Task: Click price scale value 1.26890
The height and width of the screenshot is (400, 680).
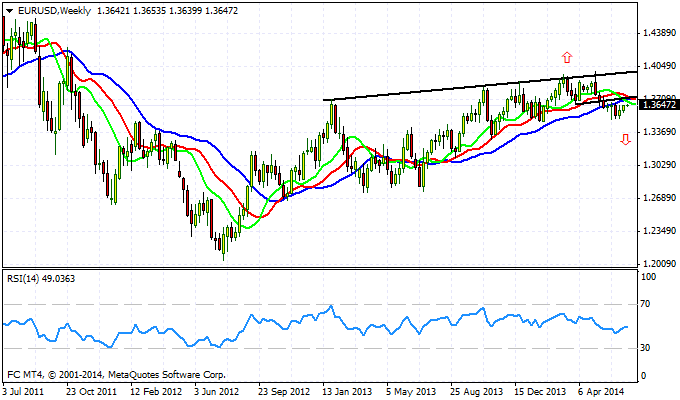Action: [x=660, y=198]
